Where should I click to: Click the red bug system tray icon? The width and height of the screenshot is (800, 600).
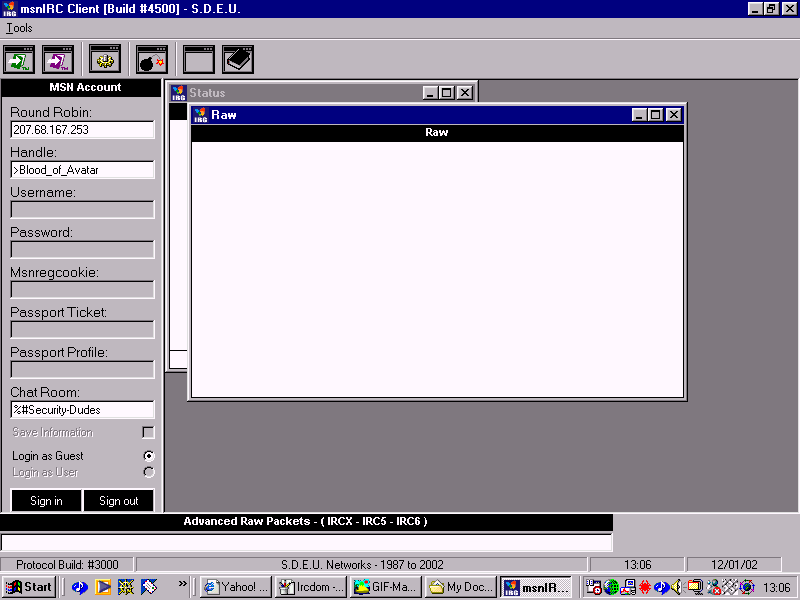pyautogui.click(x=645, y=587)
